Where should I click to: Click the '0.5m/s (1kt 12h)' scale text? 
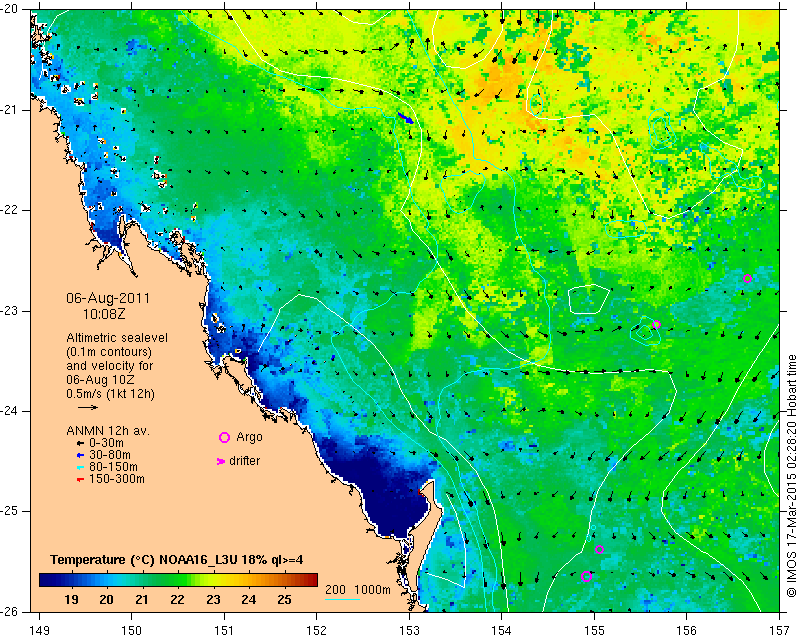click(111, 394)
